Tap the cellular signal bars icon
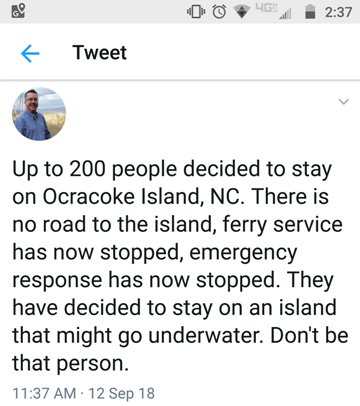 [285, 14]
